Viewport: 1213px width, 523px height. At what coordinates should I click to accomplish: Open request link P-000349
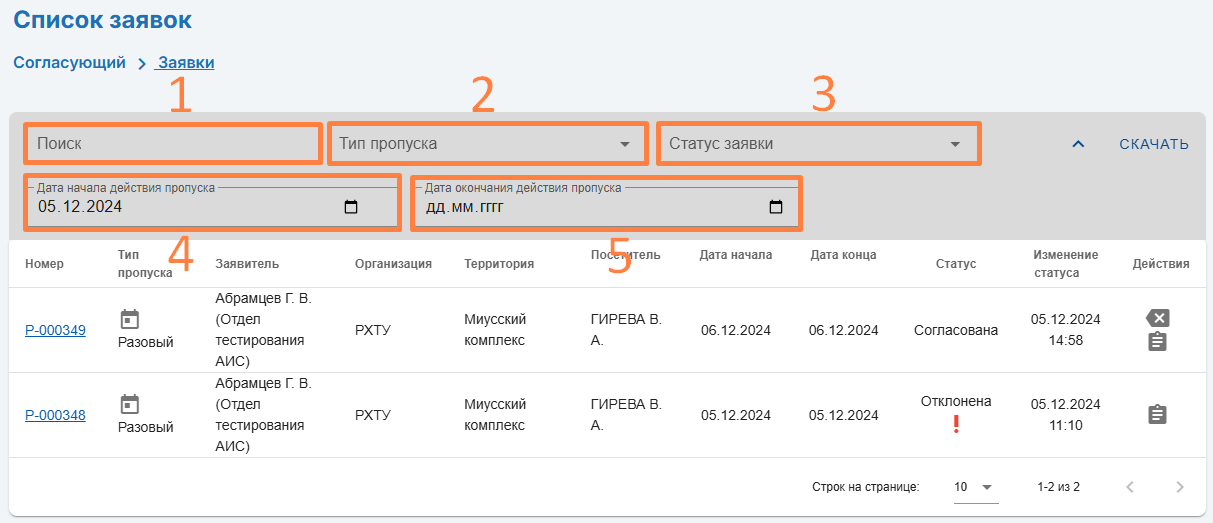pos(55,330)
